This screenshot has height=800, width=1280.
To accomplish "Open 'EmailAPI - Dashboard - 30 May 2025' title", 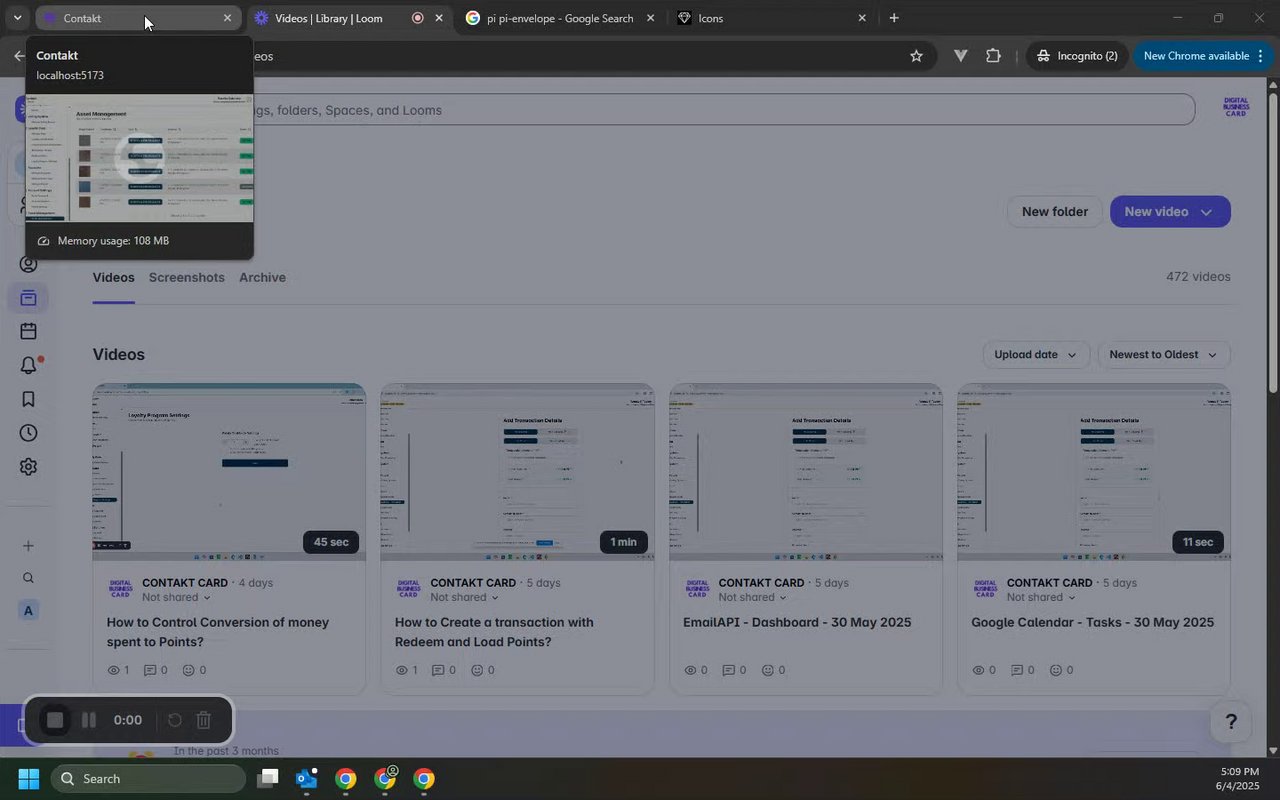I will (x=797, y=622).
